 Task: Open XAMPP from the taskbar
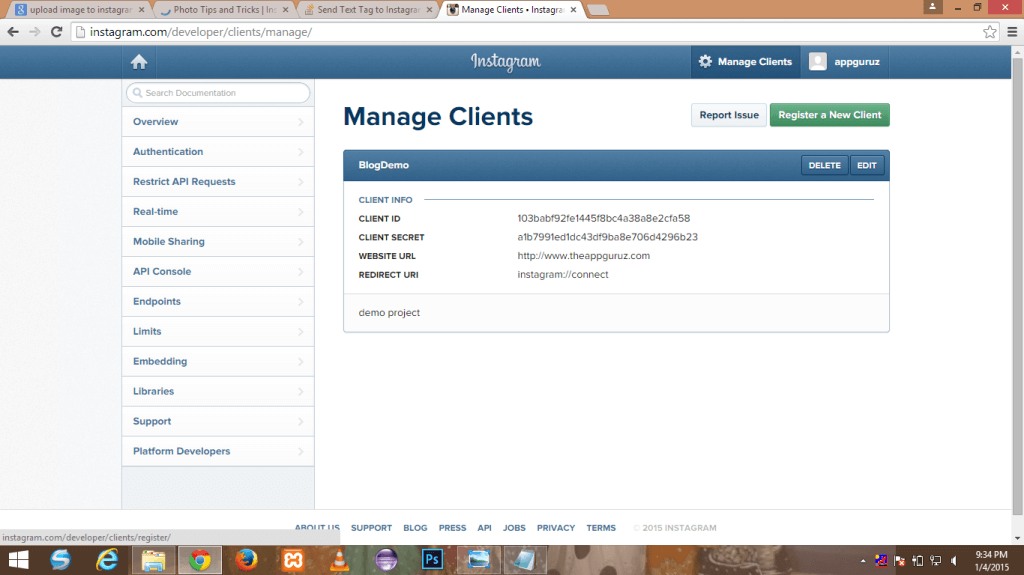[x=293, y=560]
